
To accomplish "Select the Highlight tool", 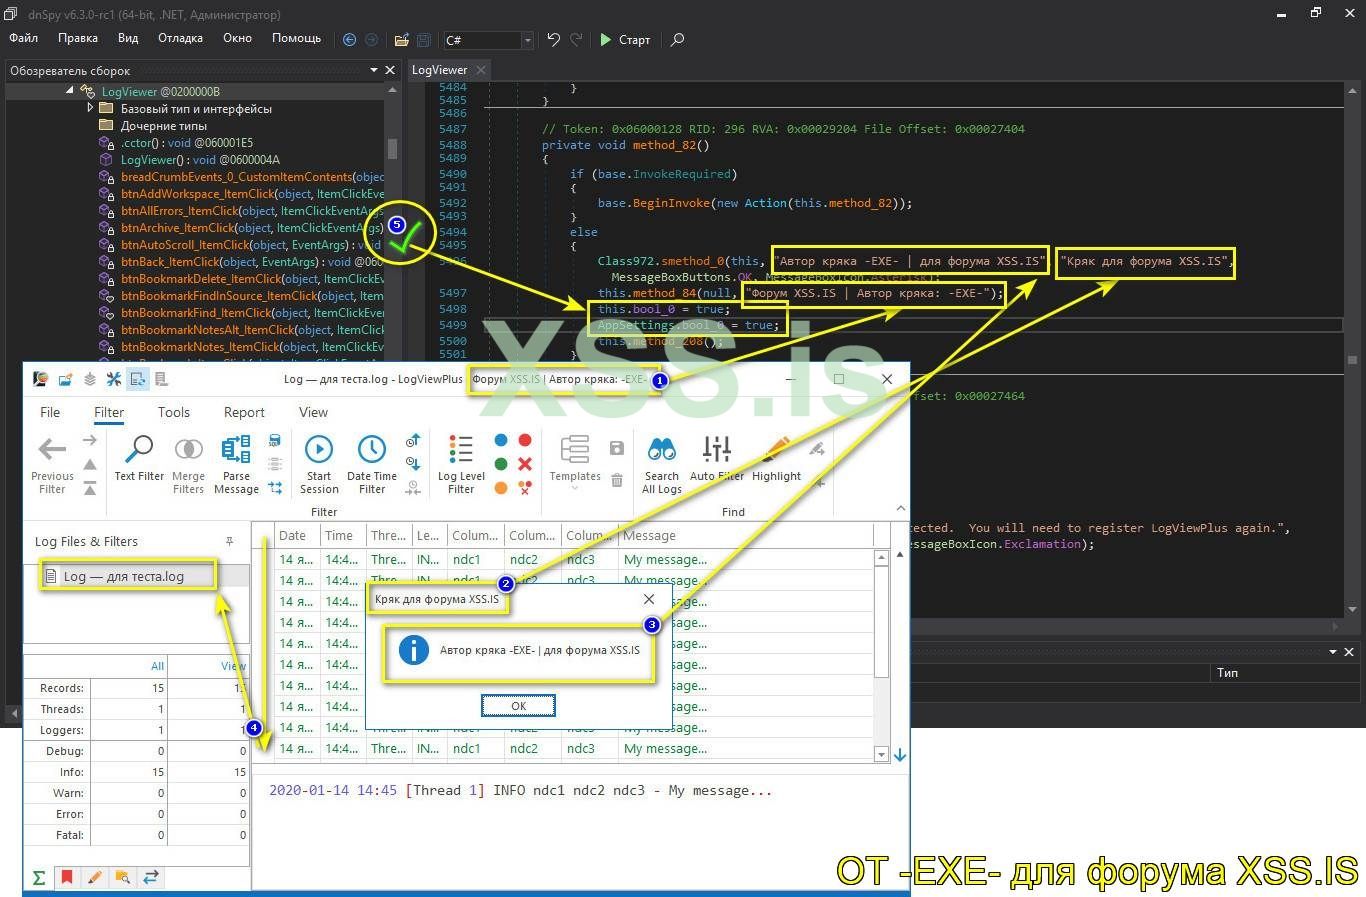I will pos(776,450).
